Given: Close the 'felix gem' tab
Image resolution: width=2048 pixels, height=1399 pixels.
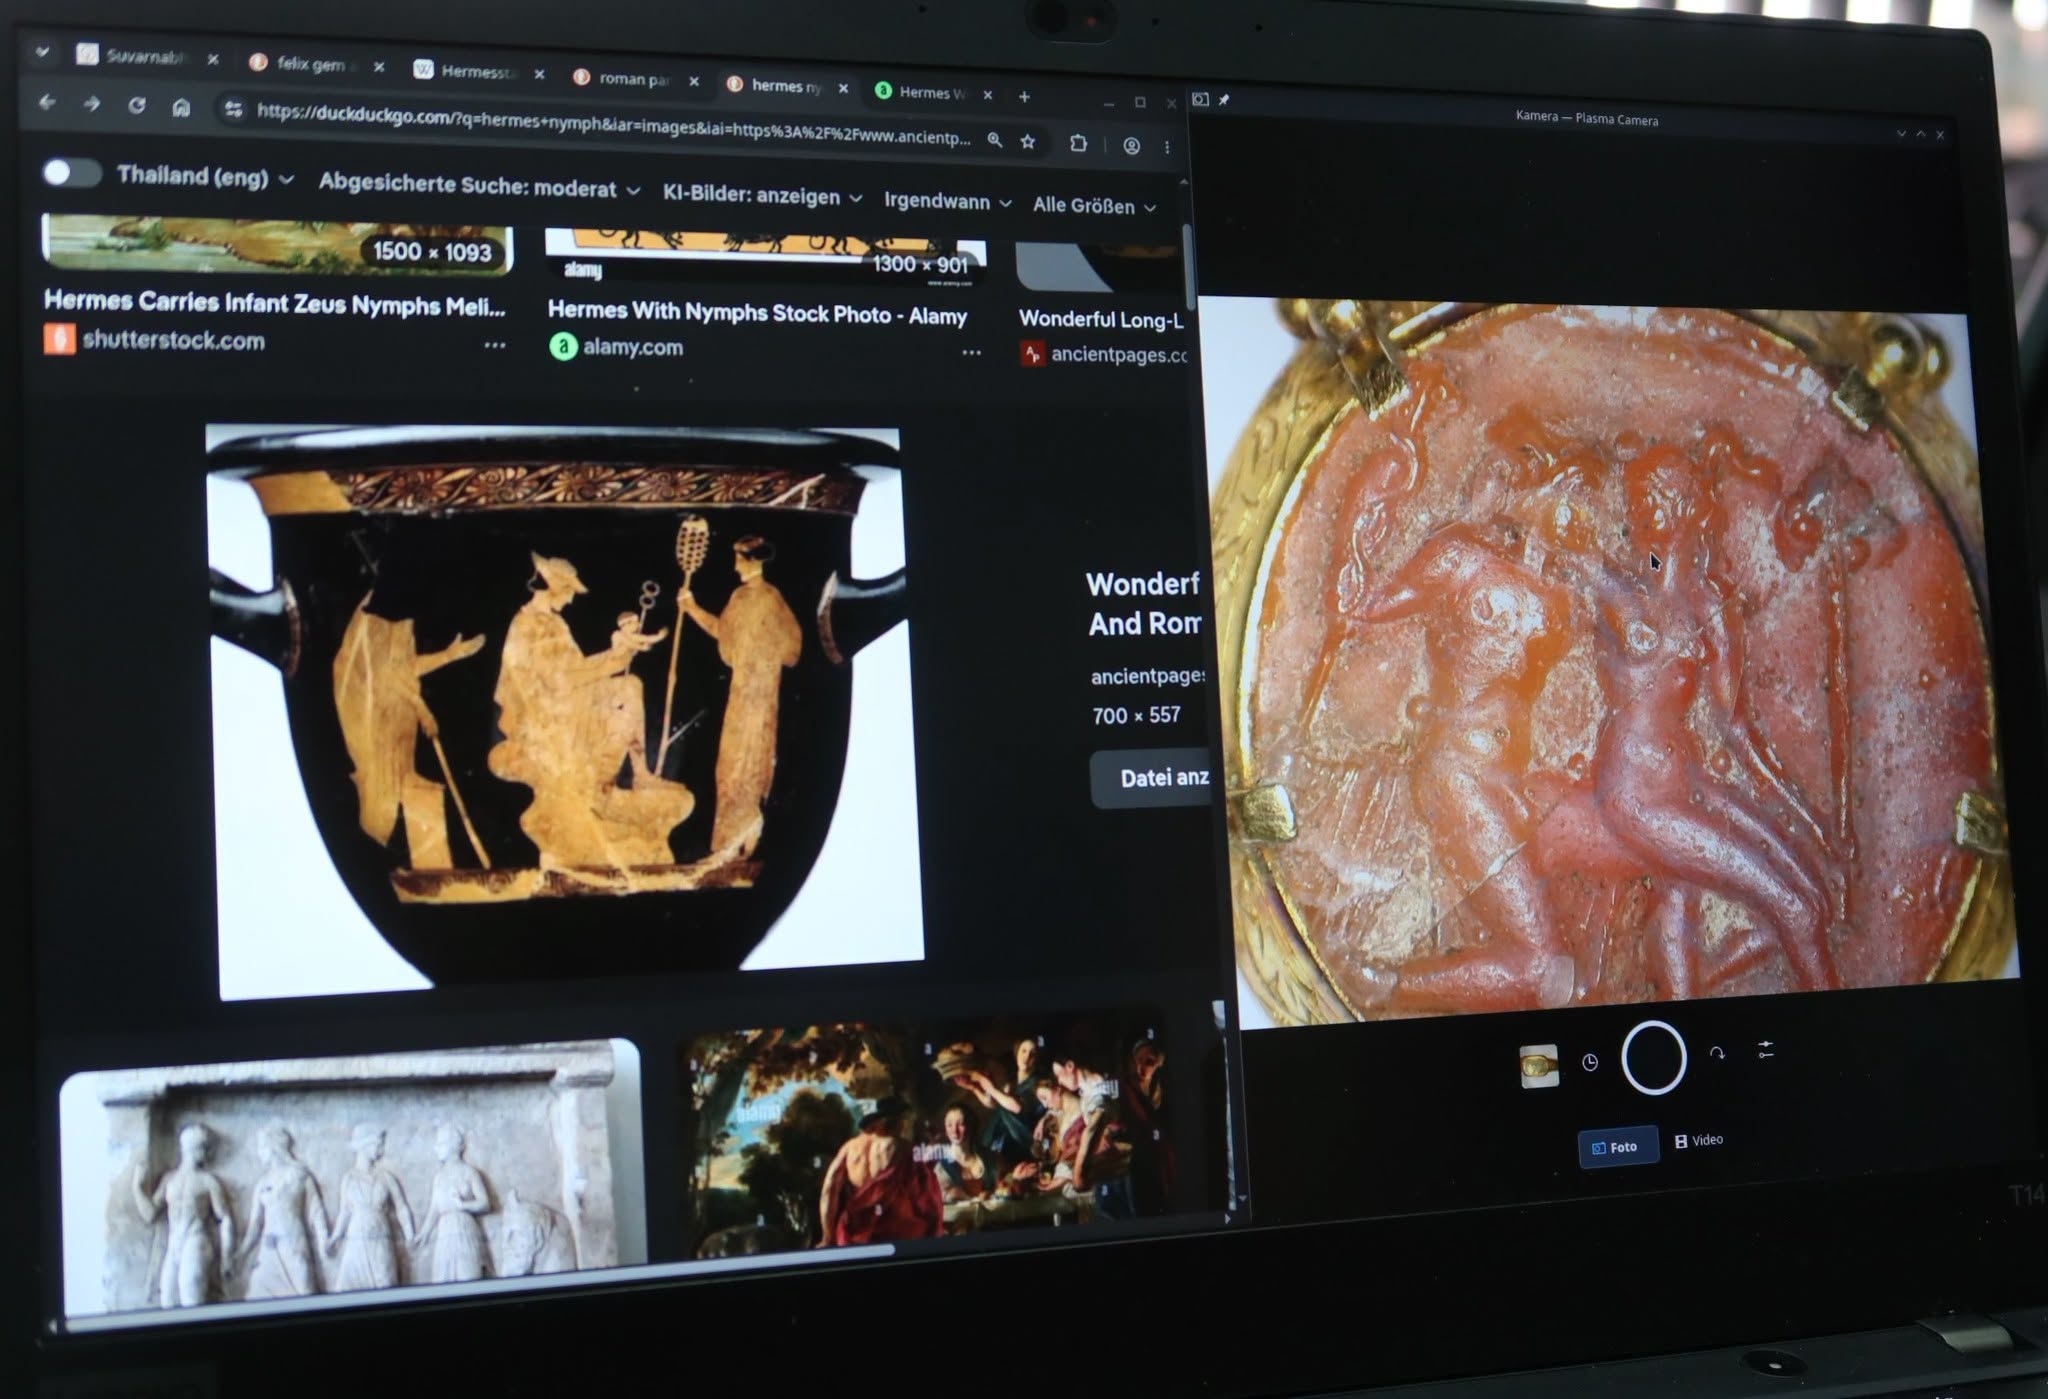Looking at the screenshot, I should pos(379,67).
